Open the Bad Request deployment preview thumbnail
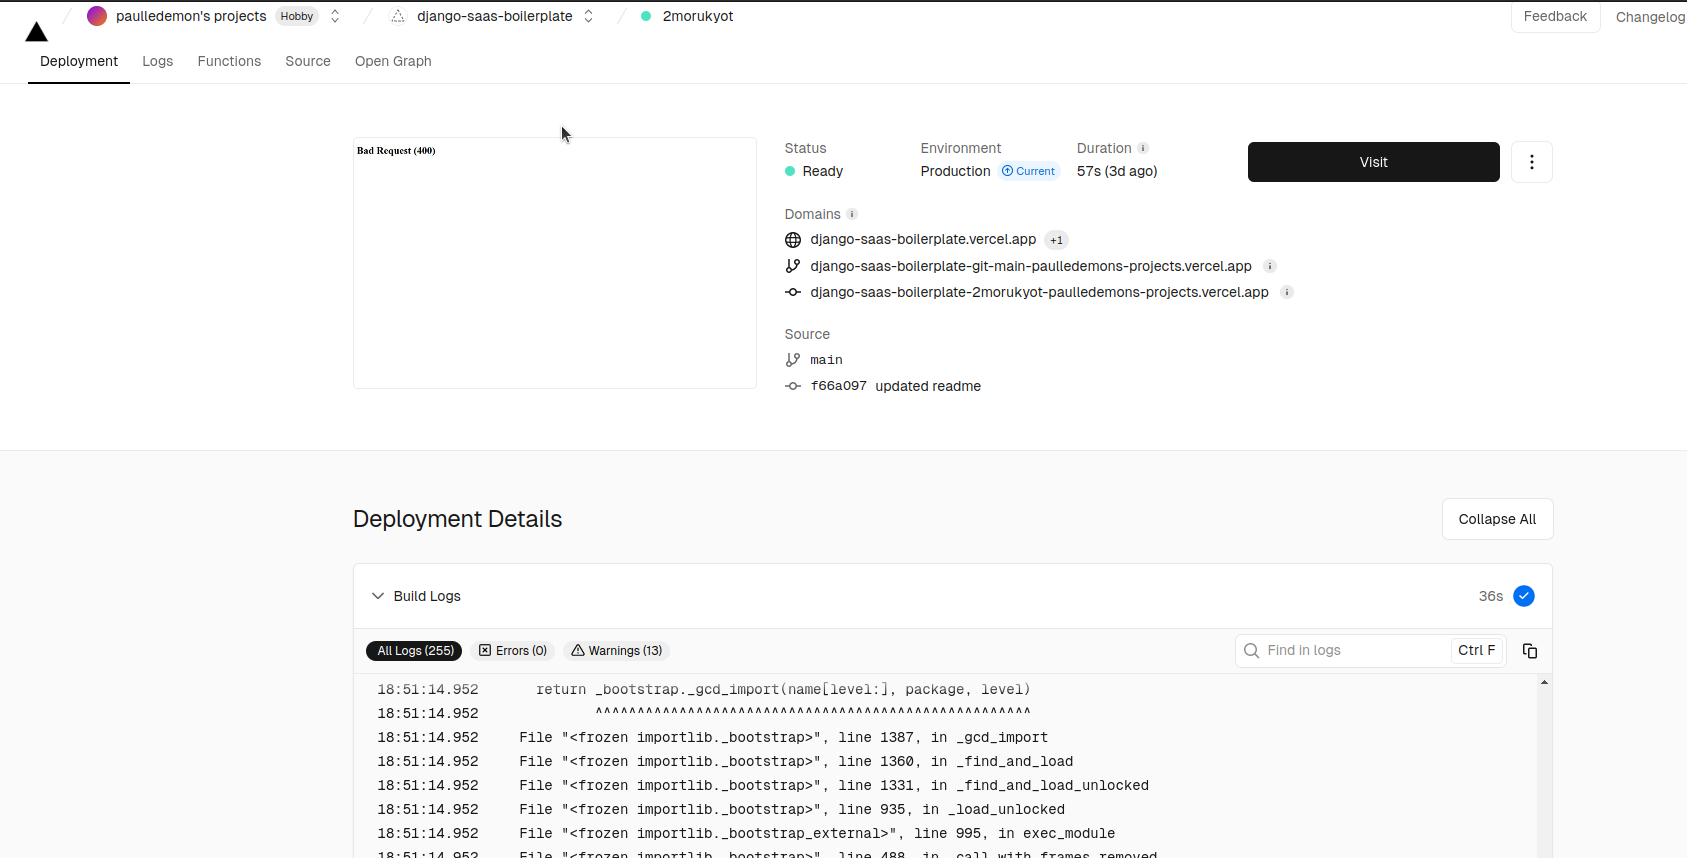This screenshot has width=1687, height=858. (555, 263)
